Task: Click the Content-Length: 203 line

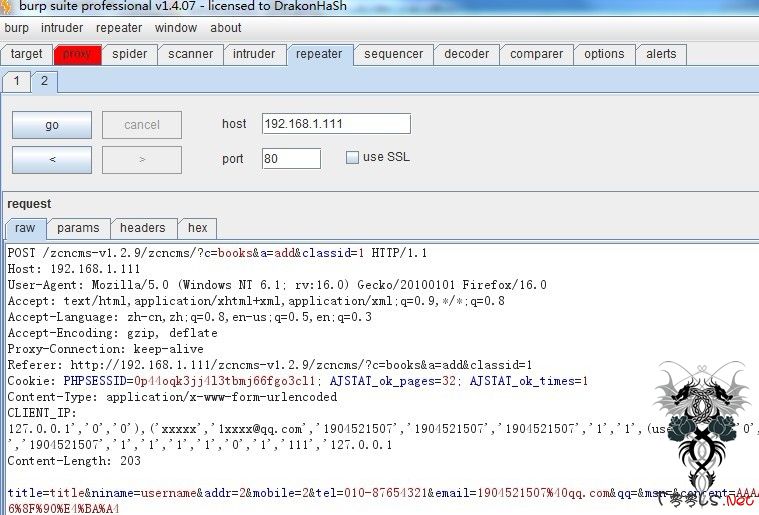Action: [74, 461]
